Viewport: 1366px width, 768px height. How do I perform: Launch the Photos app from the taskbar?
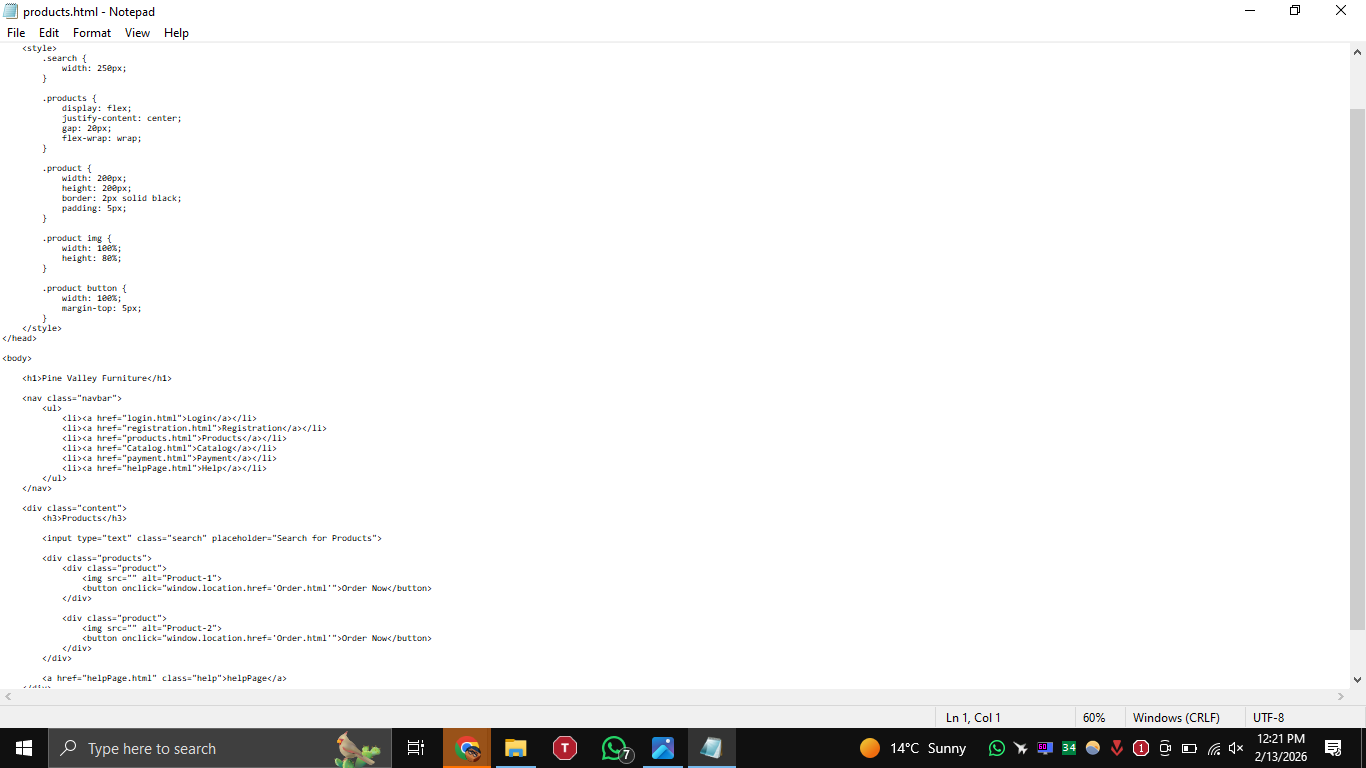(x=662, y=748)
